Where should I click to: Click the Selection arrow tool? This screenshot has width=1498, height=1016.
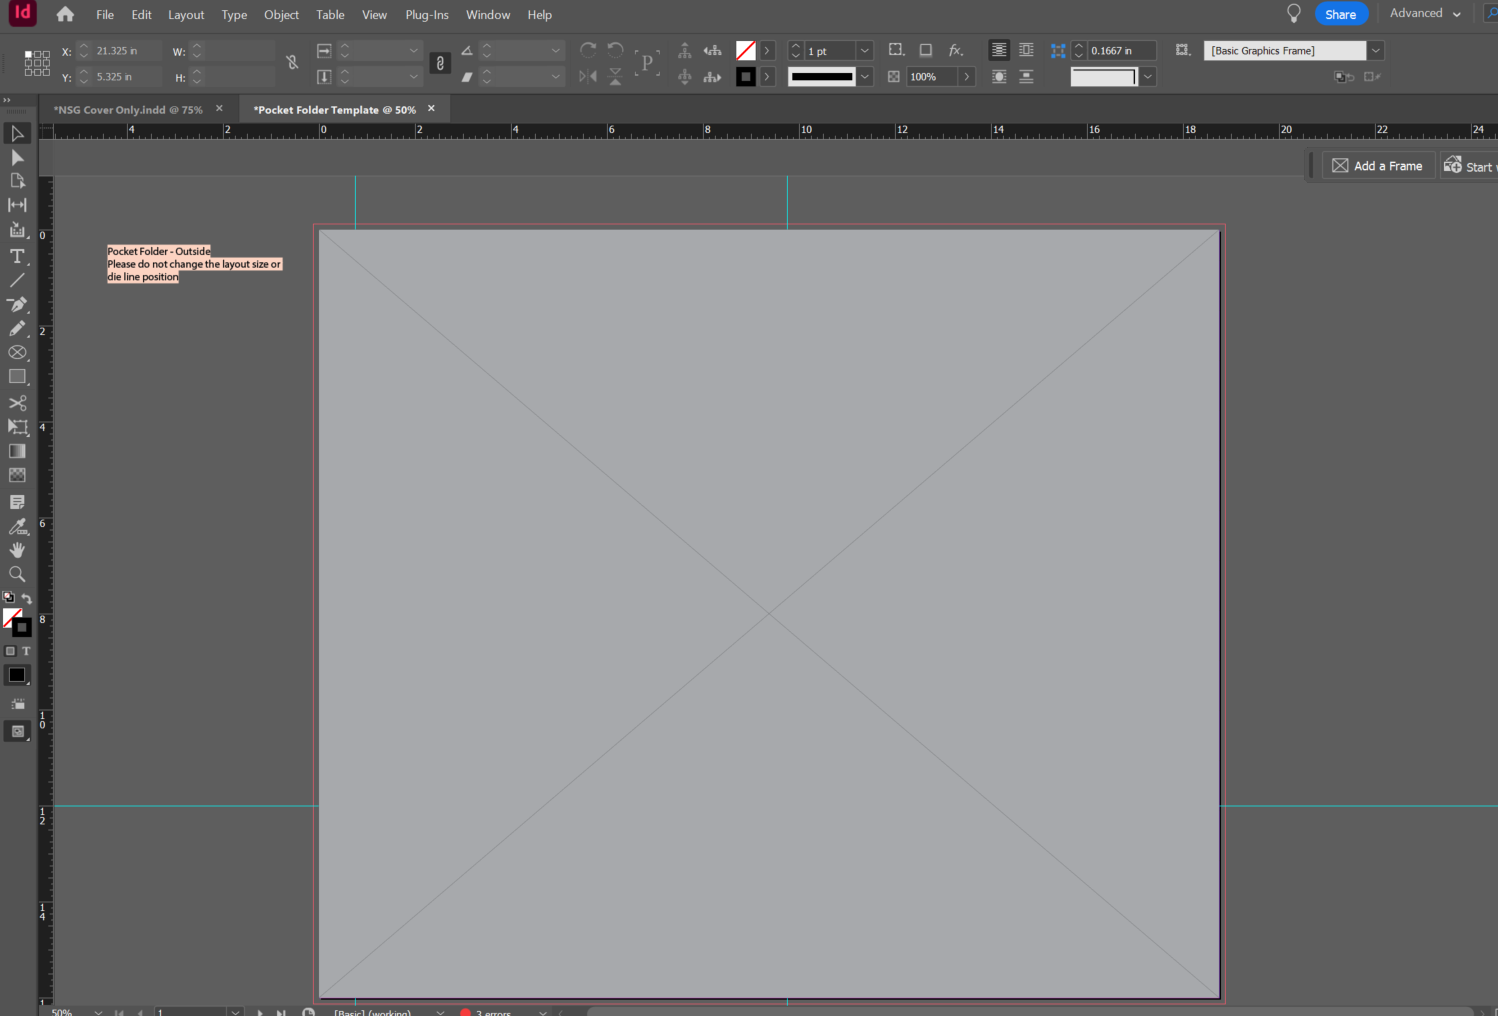click(17, 133)
